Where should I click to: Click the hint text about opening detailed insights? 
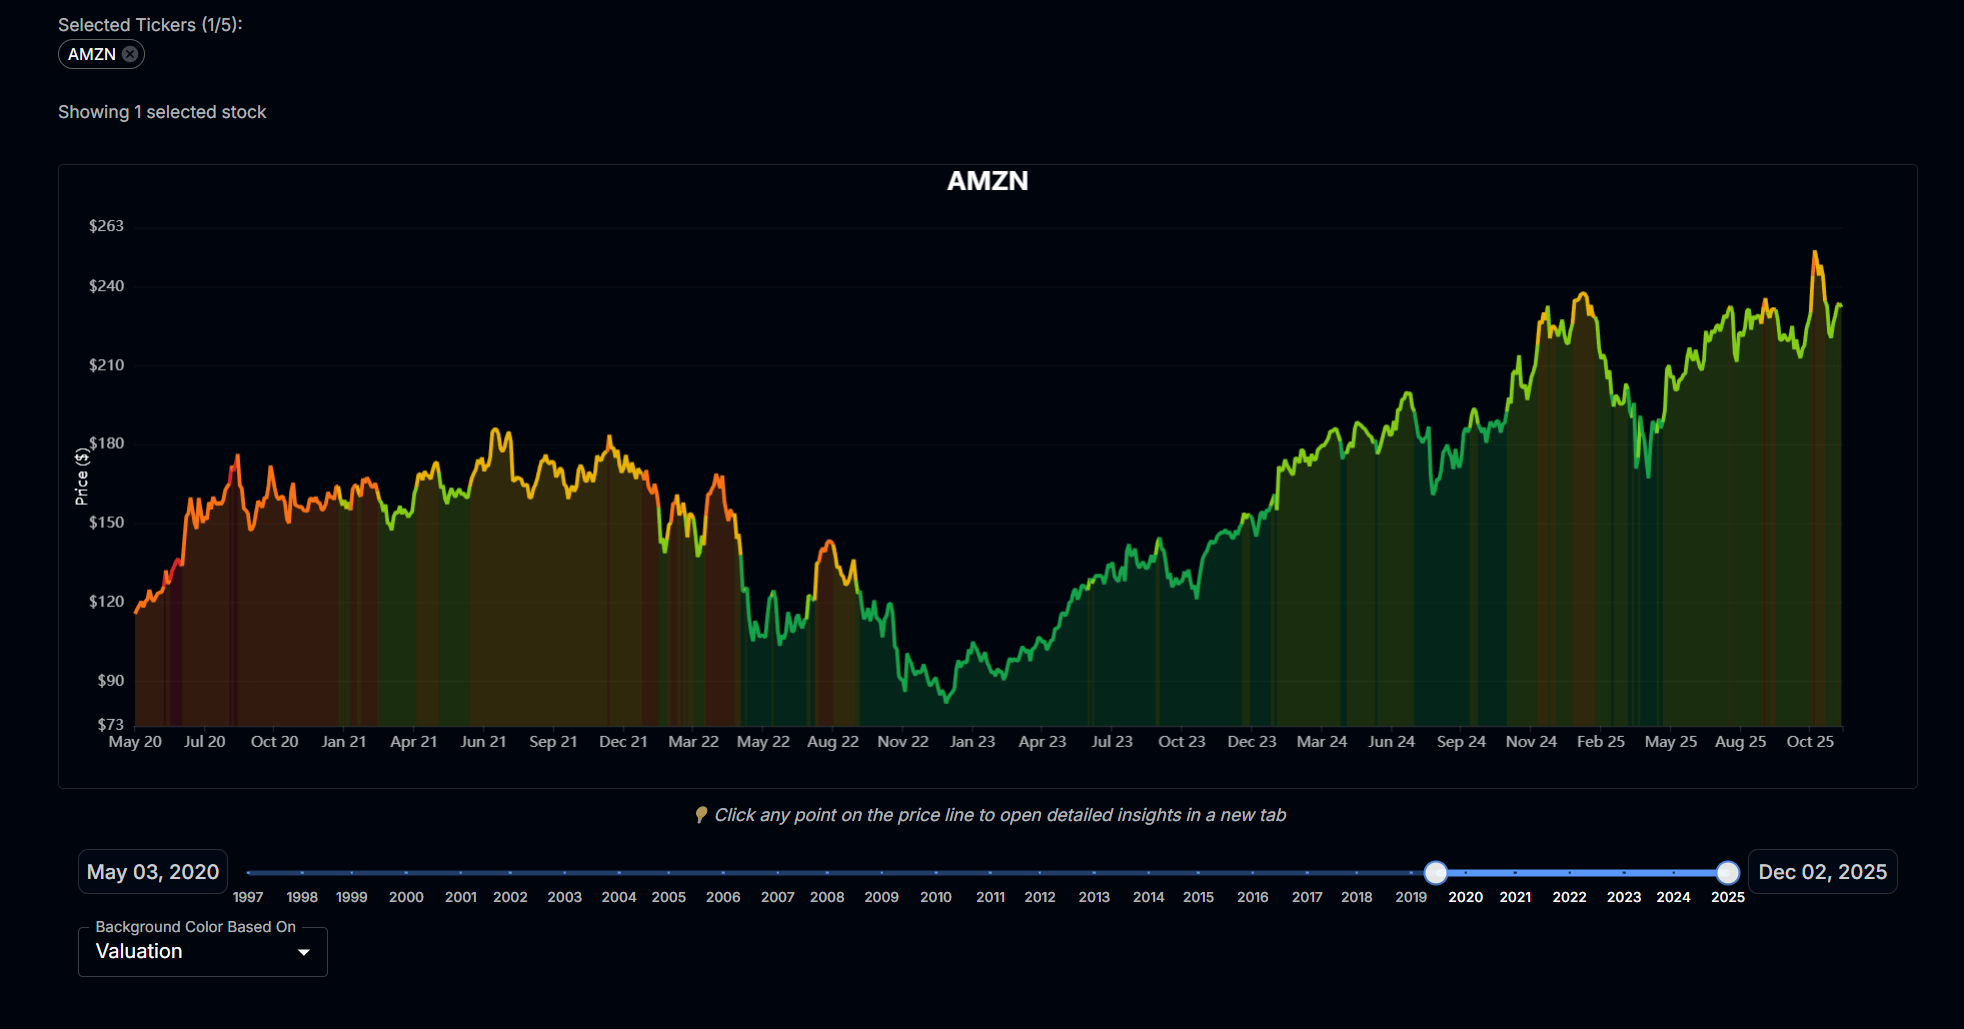(x=999, y=815)
